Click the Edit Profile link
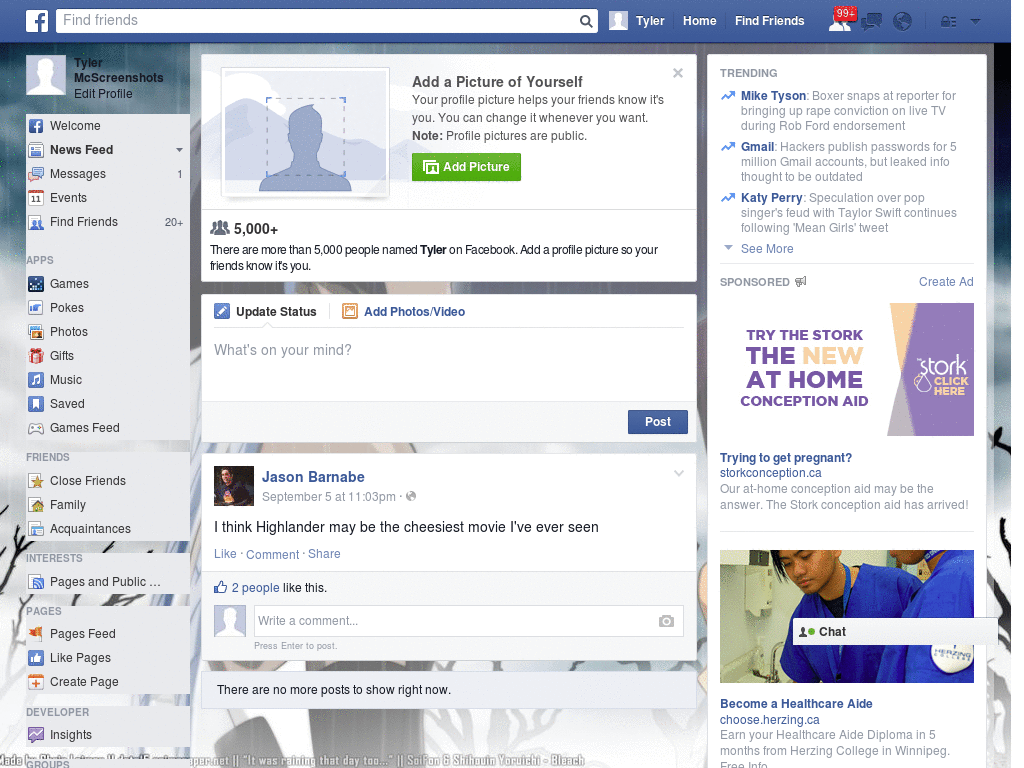Viewport: 1024px width, 768px height. 103,94
